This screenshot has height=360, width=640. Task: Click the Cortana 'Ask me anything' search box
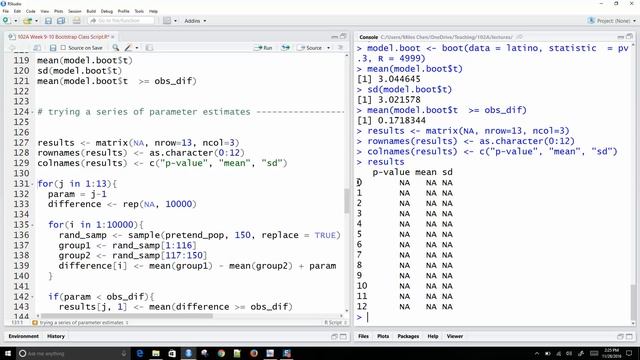(x=73, y=353)
